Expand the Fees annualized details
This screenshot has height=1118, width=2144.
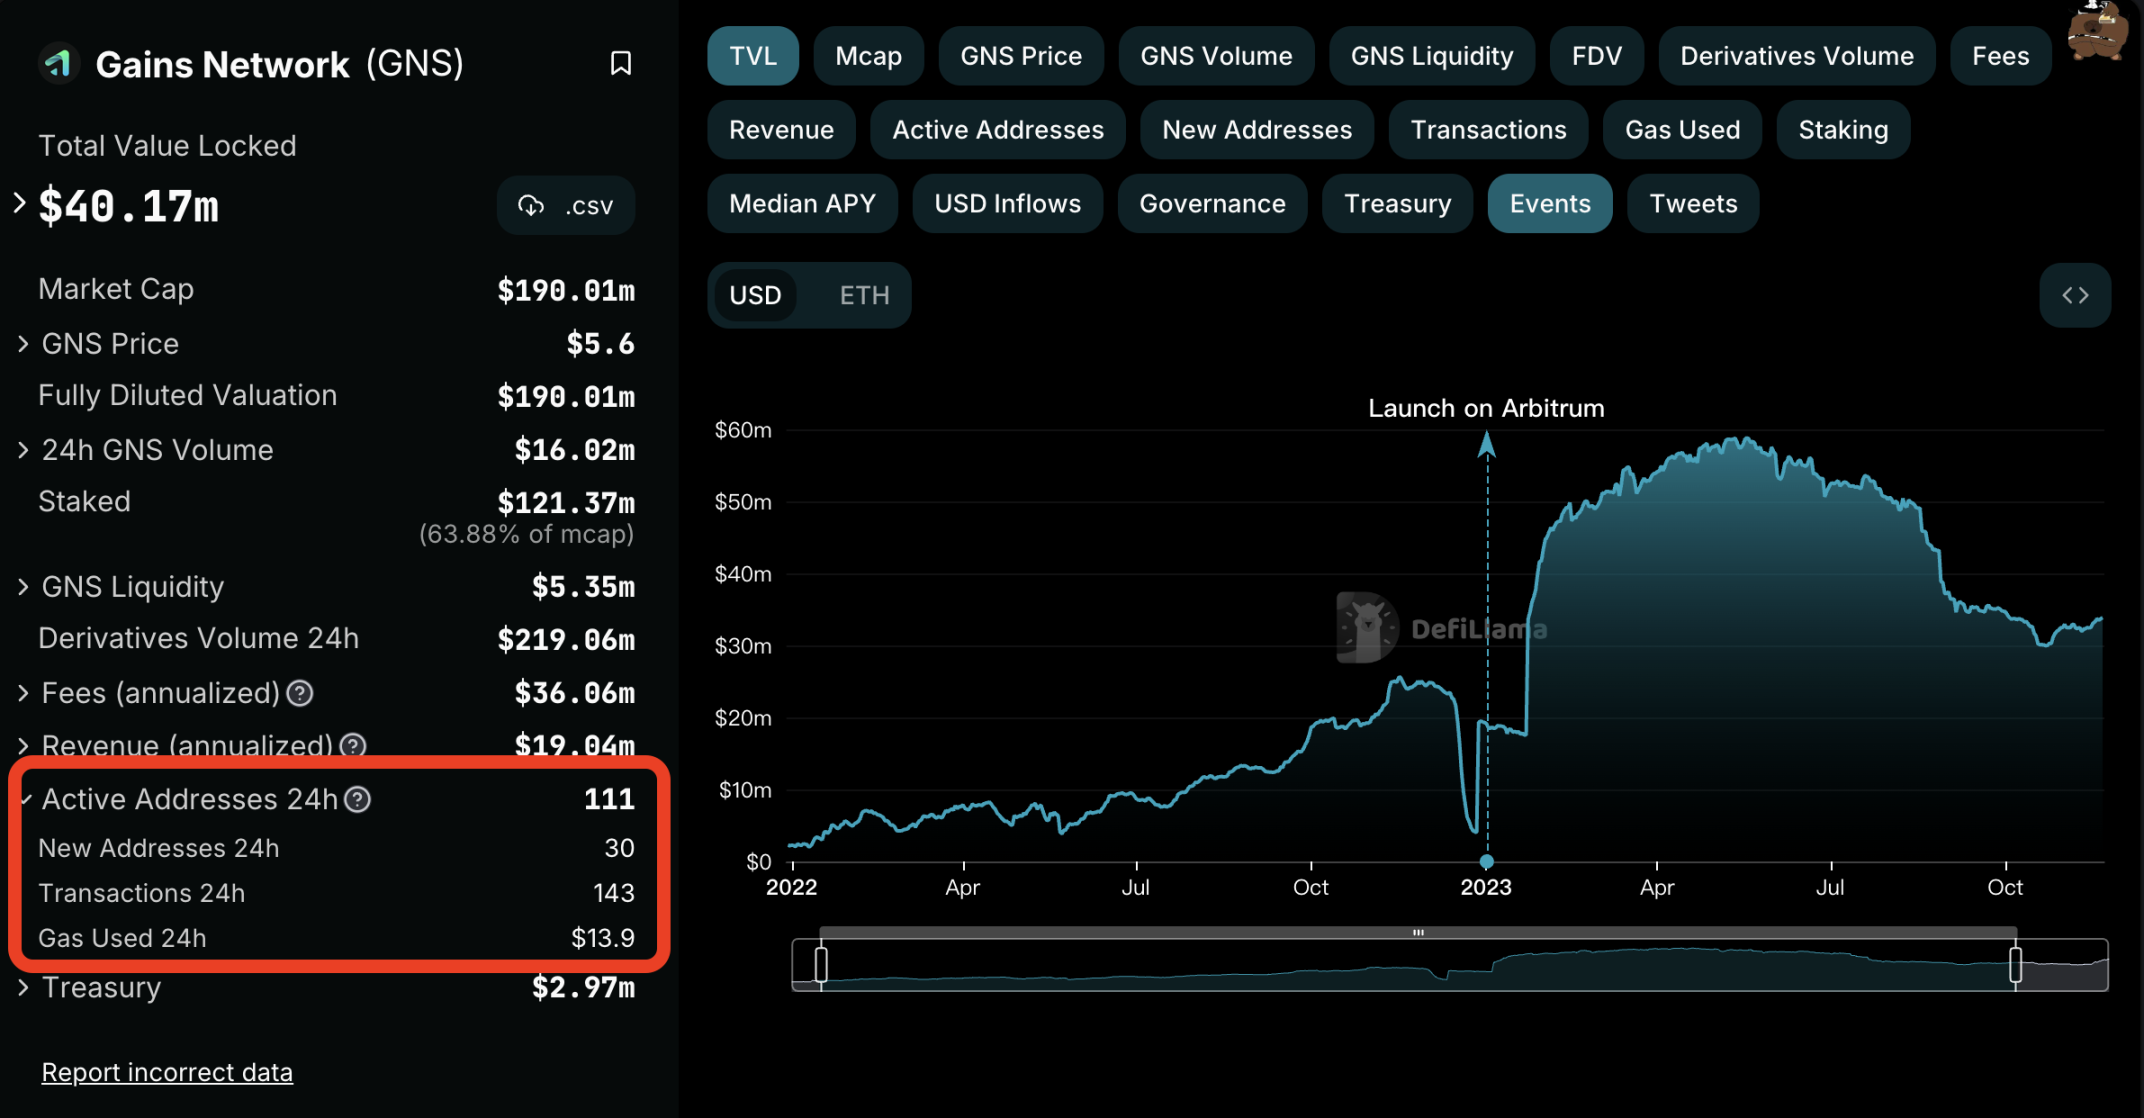click(27, 692)
